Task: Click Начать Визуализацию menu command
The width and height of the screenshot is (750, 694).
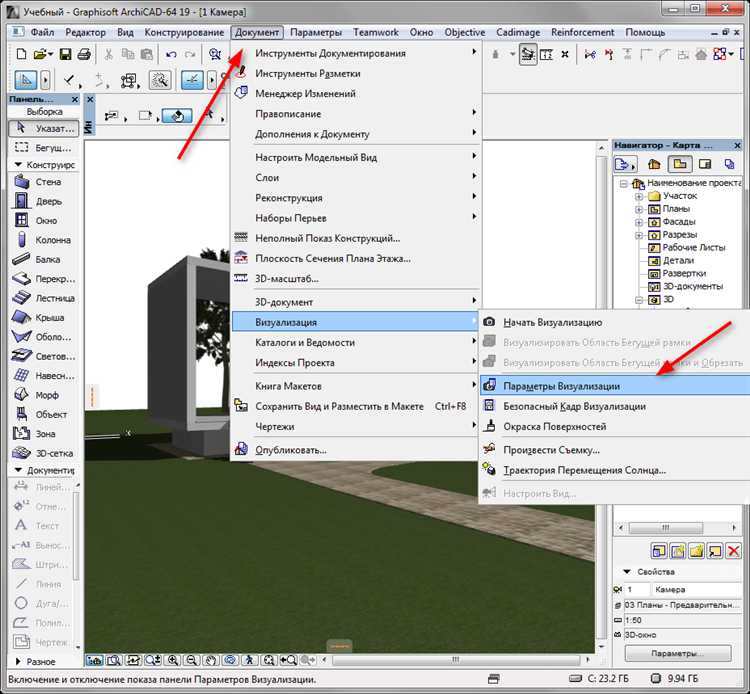Action: coord(552,322)
